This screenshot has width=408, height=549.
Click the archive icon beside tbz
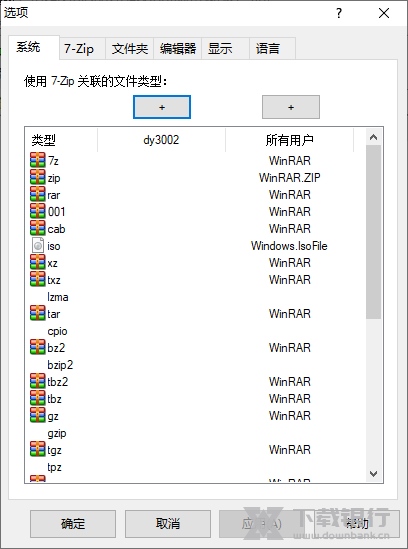[x=37, y=399]
